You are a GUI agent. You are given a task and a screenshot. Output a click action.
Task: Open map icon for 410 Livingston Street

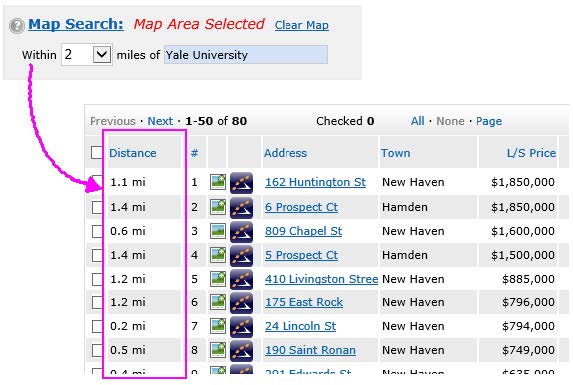242,279
